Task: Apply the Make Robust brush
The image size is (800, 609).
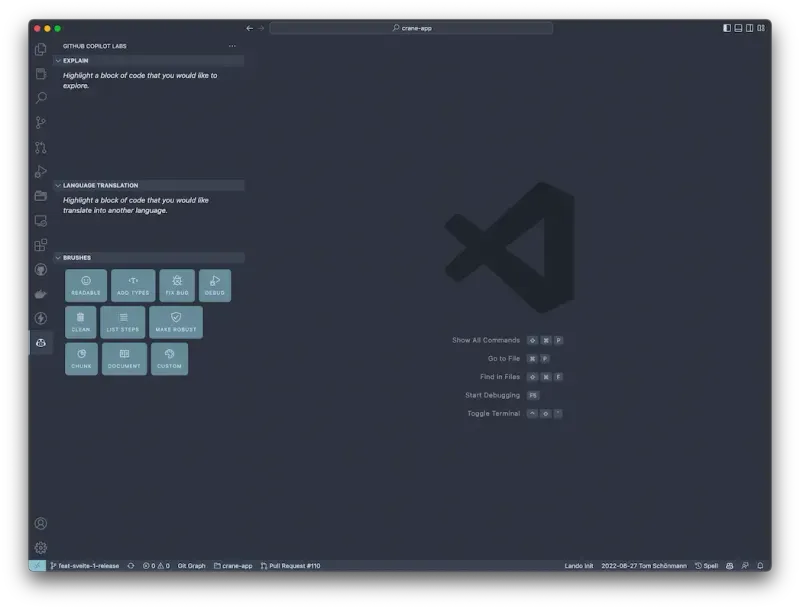Action: (x=176, y=322)
